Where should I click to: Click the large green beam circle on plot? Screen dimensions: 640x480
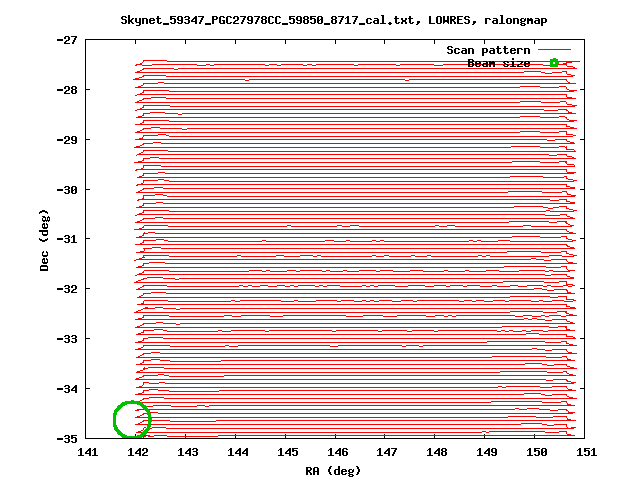132,420
